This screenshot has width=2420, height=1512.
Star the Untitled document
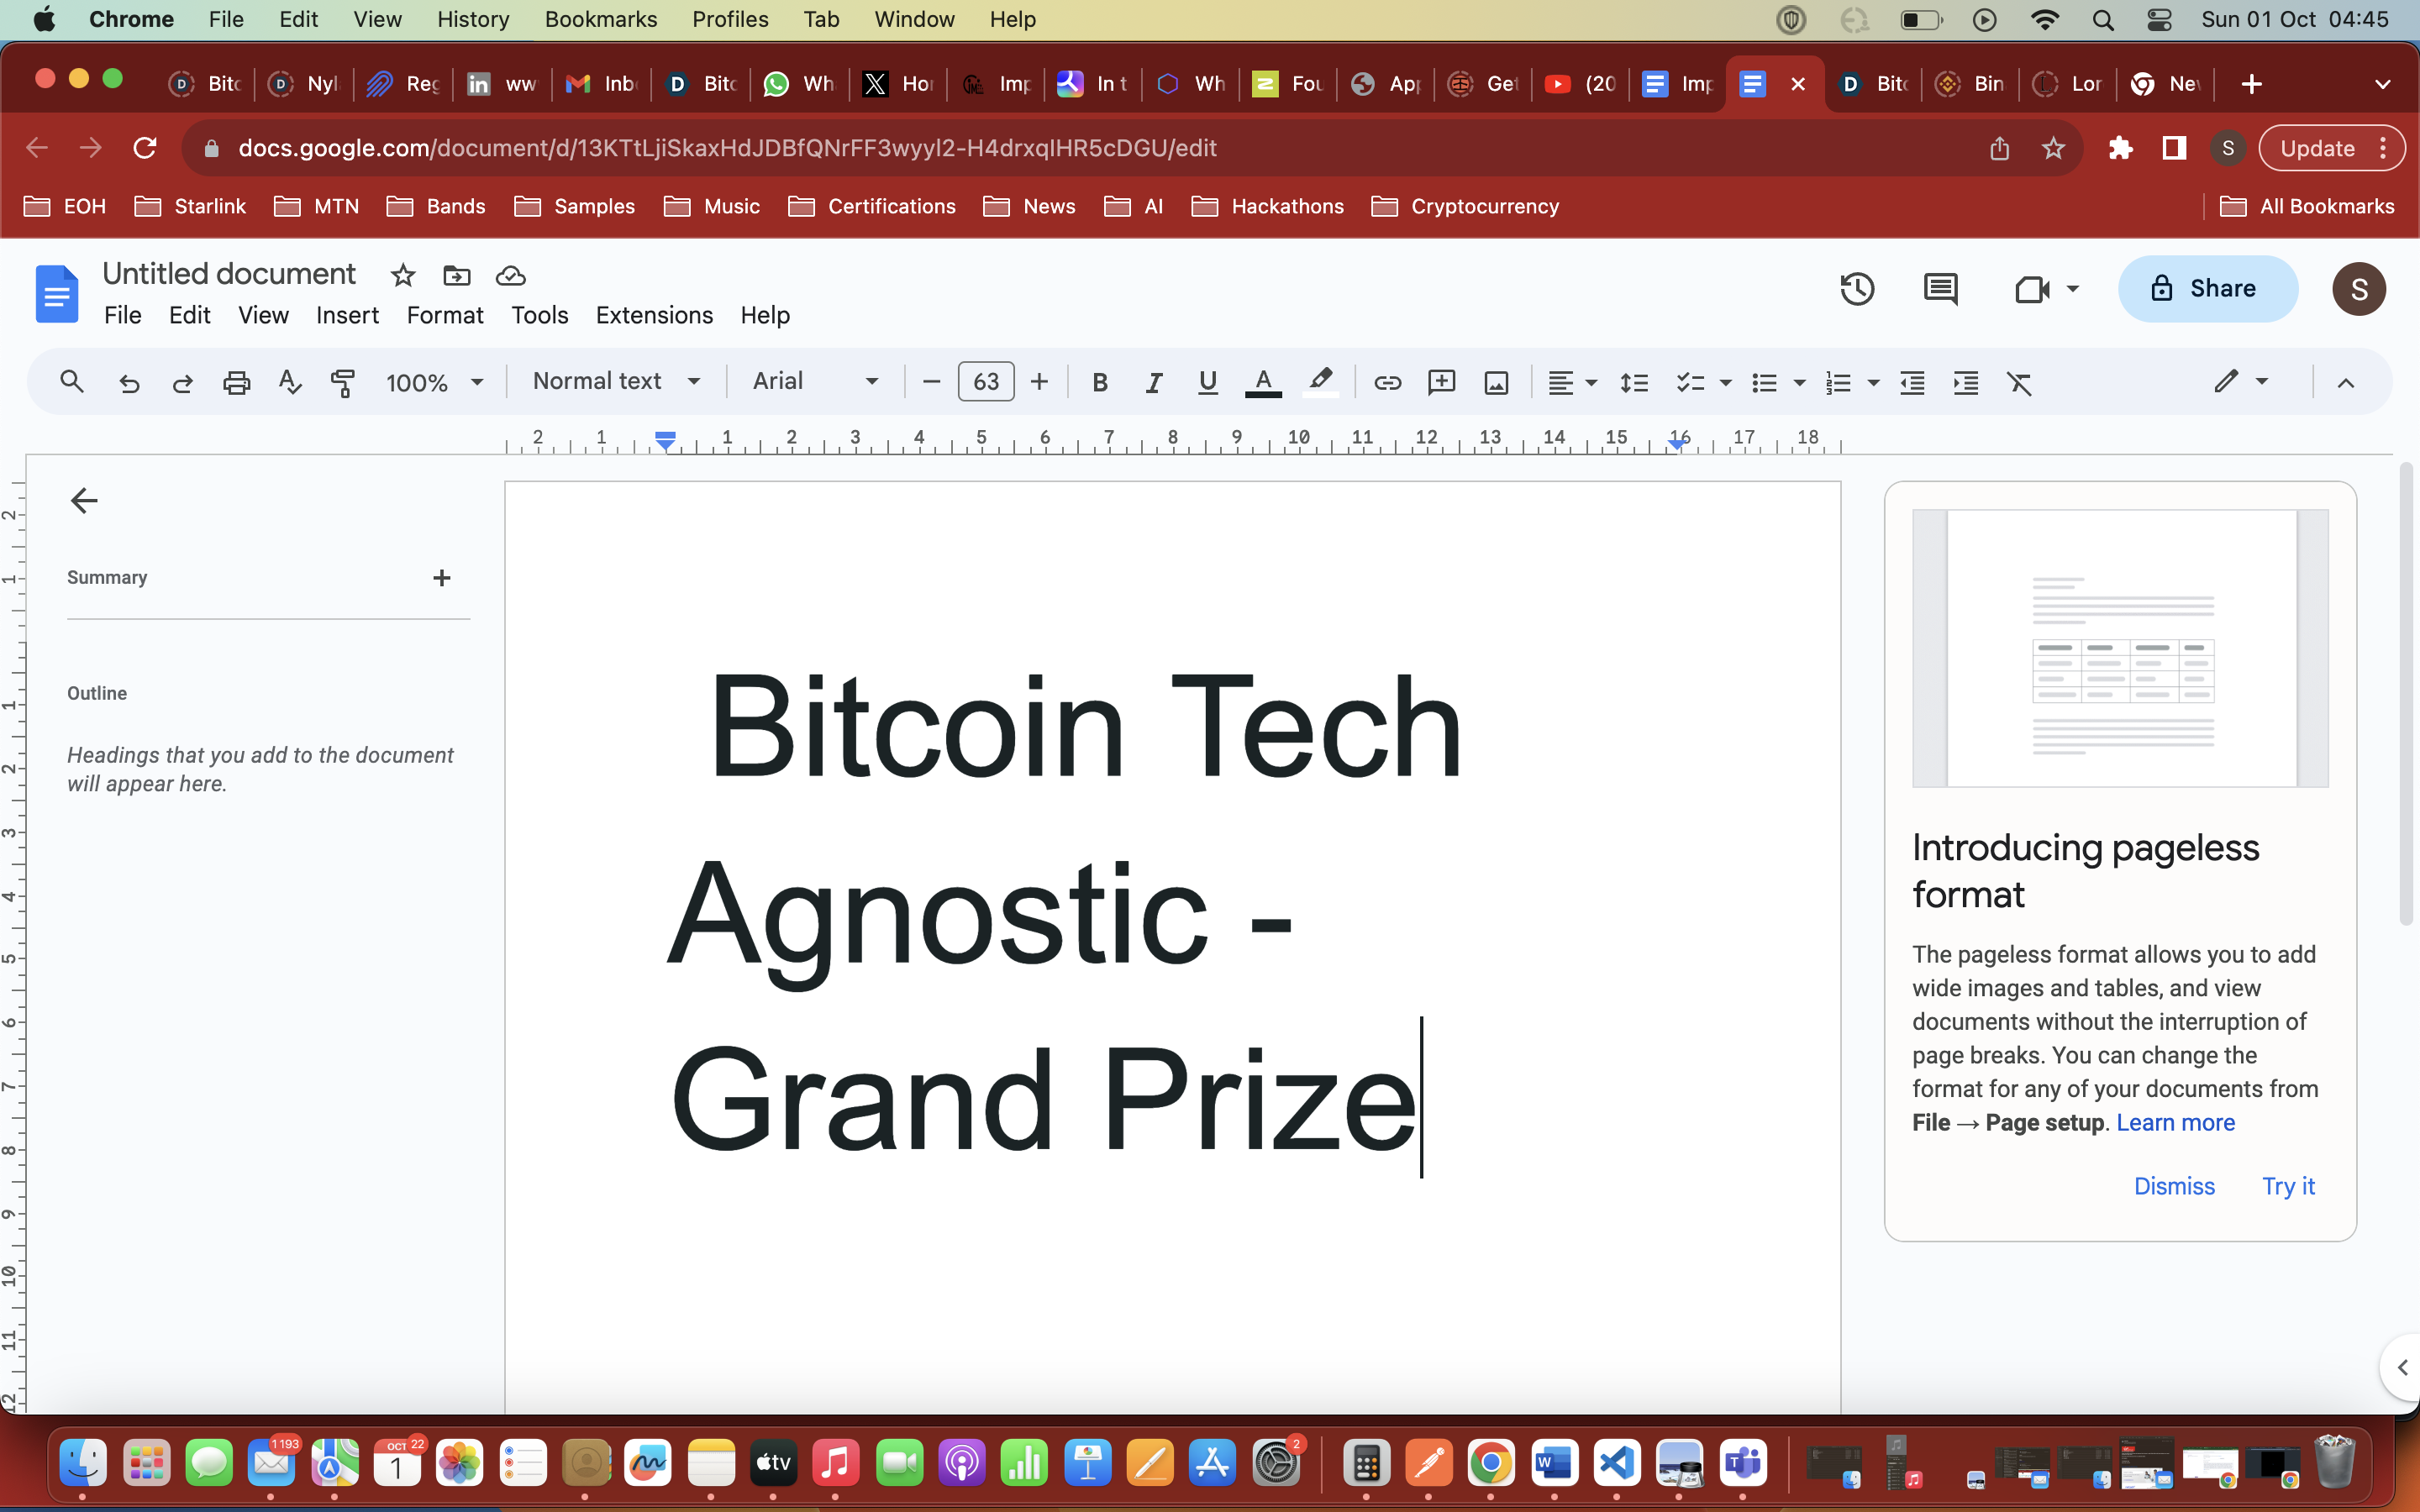[403, 275]
